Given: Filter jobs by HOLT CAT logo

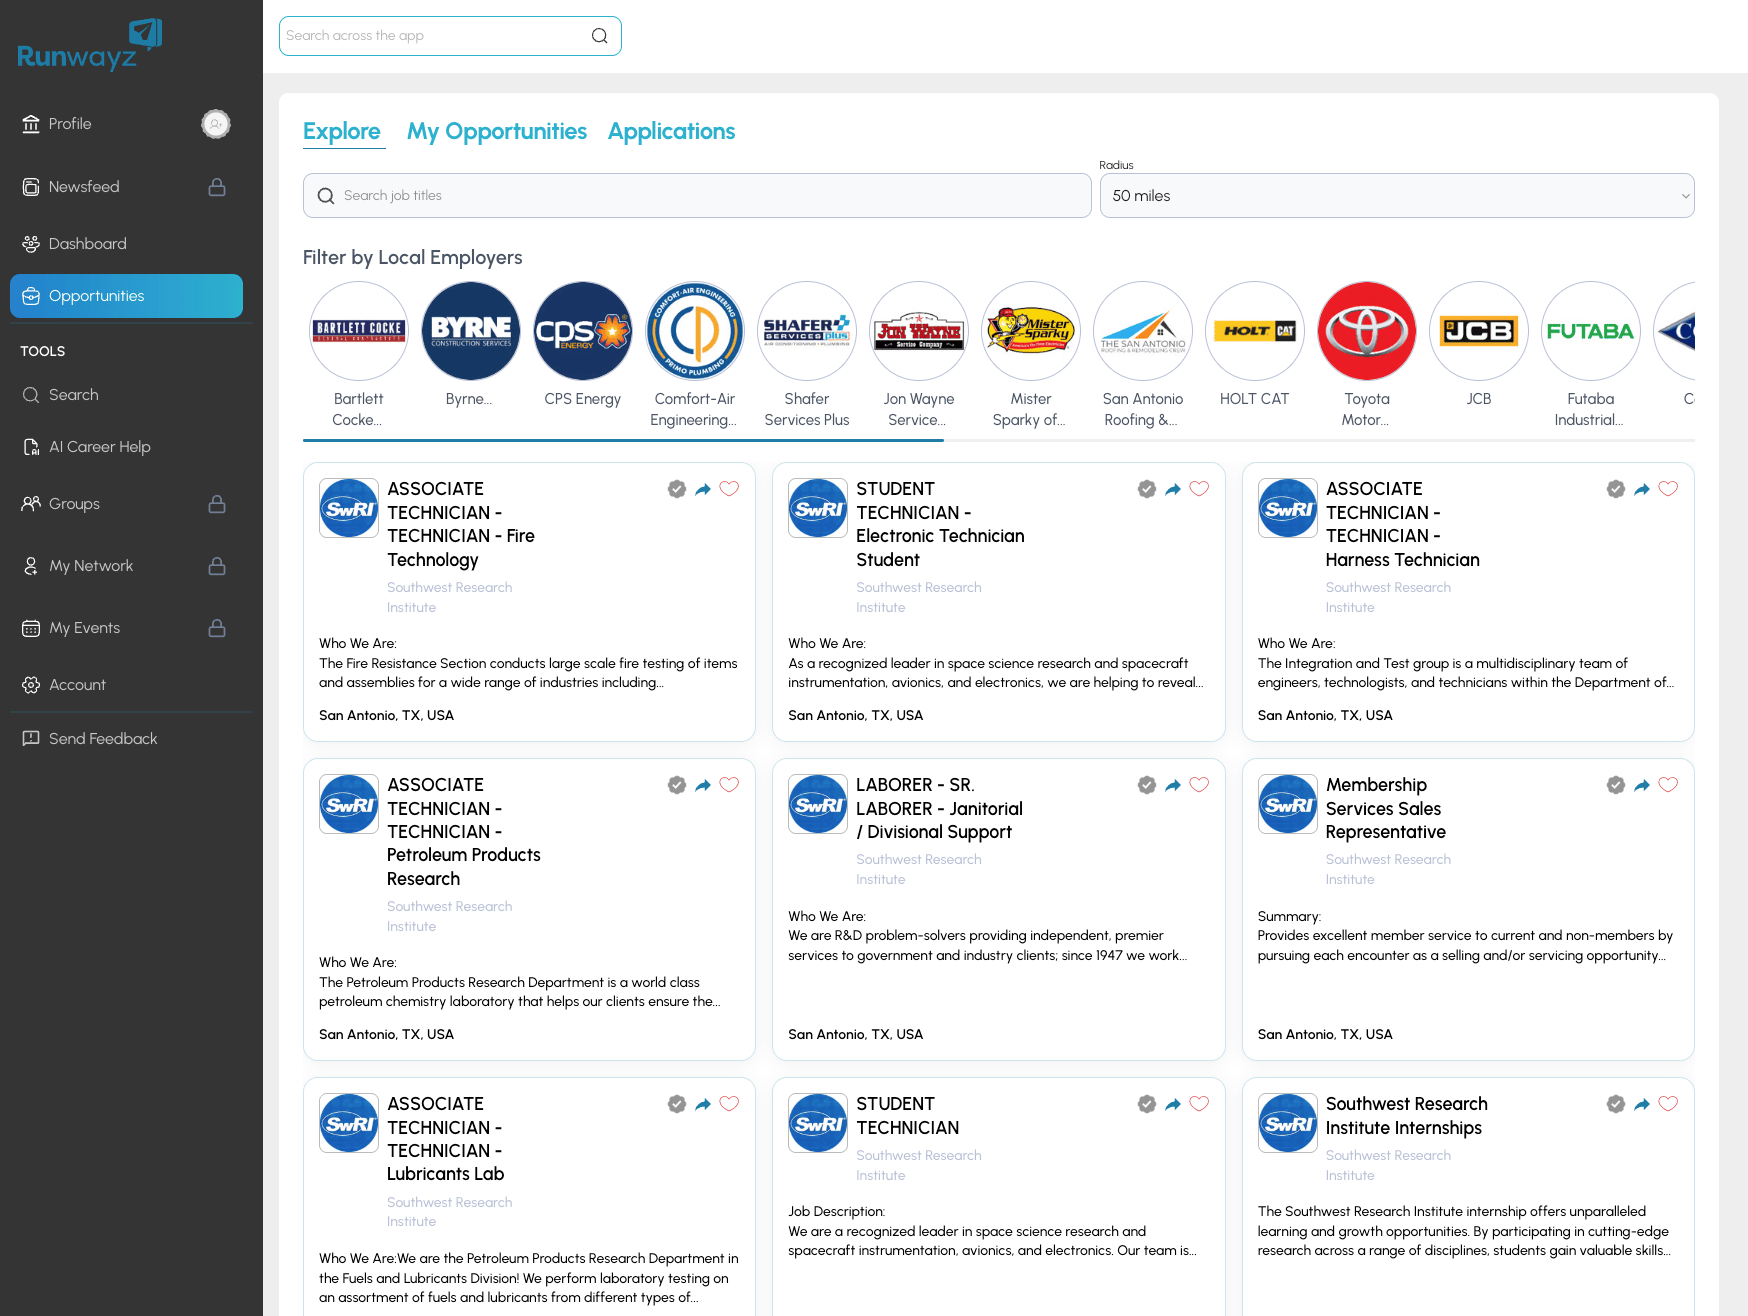Looking at the screenshot, I should click(x=1254, y=331).
